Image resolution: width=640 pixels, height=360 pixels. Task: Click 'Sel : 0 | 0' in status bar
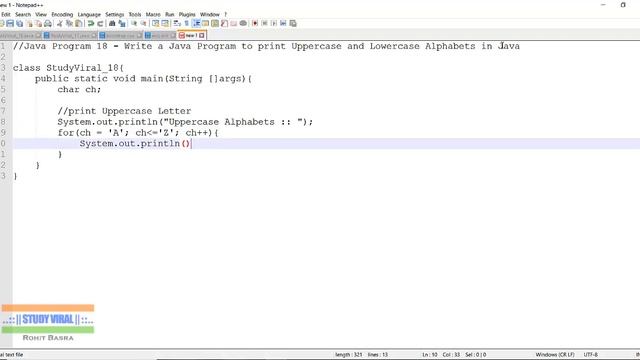476,355
